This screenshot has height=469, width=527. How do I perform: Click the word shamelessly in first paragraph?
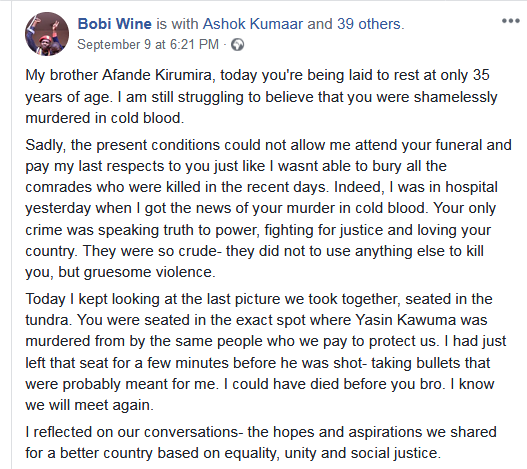[x=455, y=97]
